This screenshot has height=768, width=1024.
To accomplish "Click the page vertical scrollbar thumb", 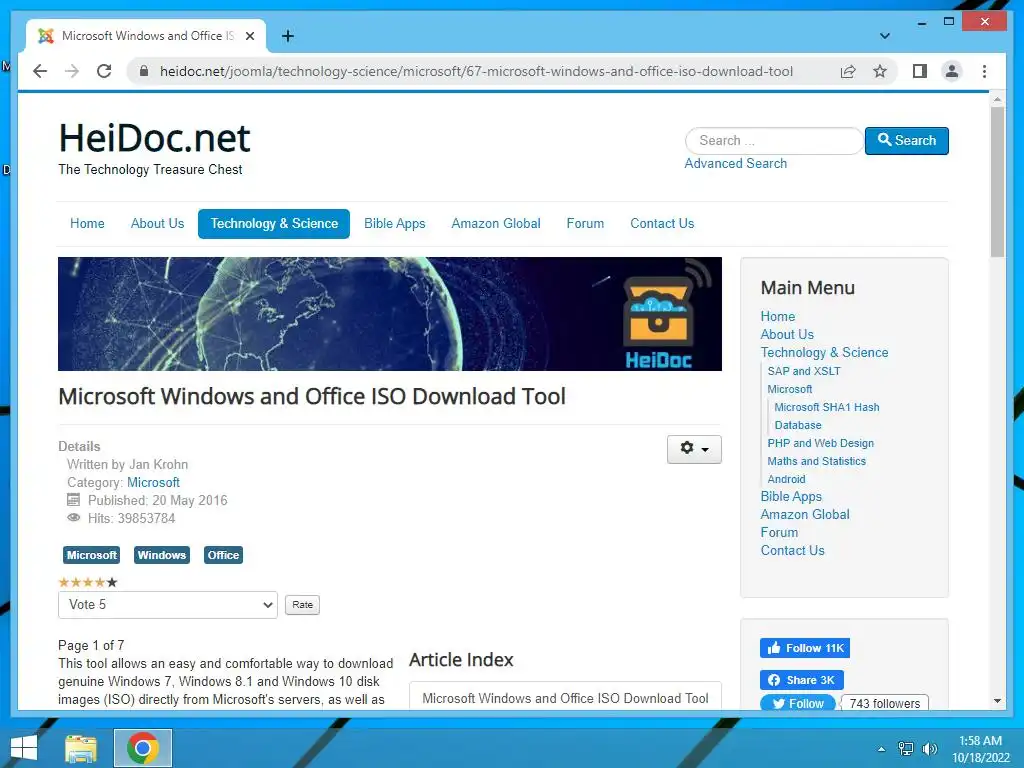I will (x=997, y=182).
